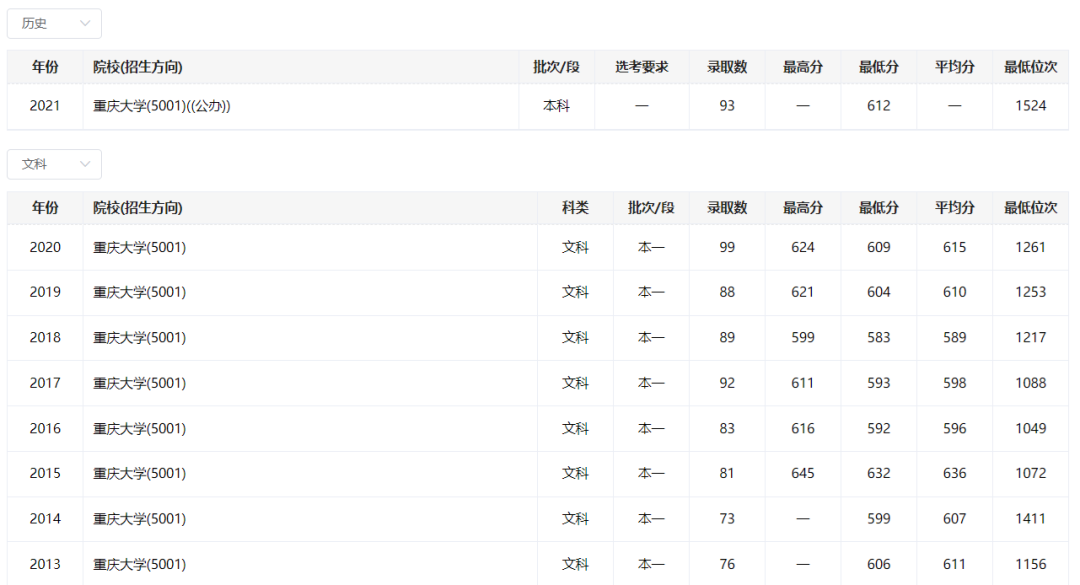The width and height of the screenshot is (1080, 585).
Task: Select the 2018 year cell
Action: coord(45,338)
